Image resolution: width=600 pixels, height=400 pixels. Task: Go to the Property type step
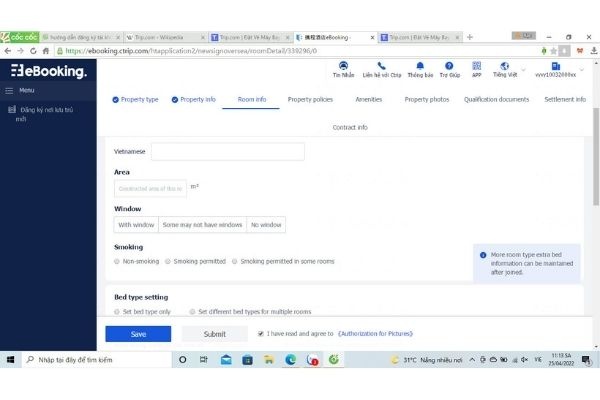tap(135, 100)
